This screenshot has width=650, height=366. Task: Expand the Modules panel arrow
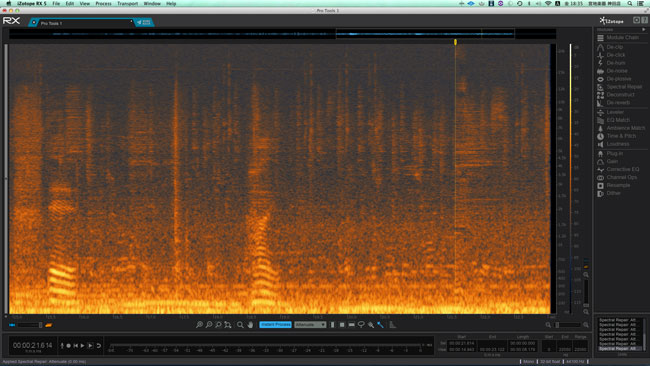(643, 29)
